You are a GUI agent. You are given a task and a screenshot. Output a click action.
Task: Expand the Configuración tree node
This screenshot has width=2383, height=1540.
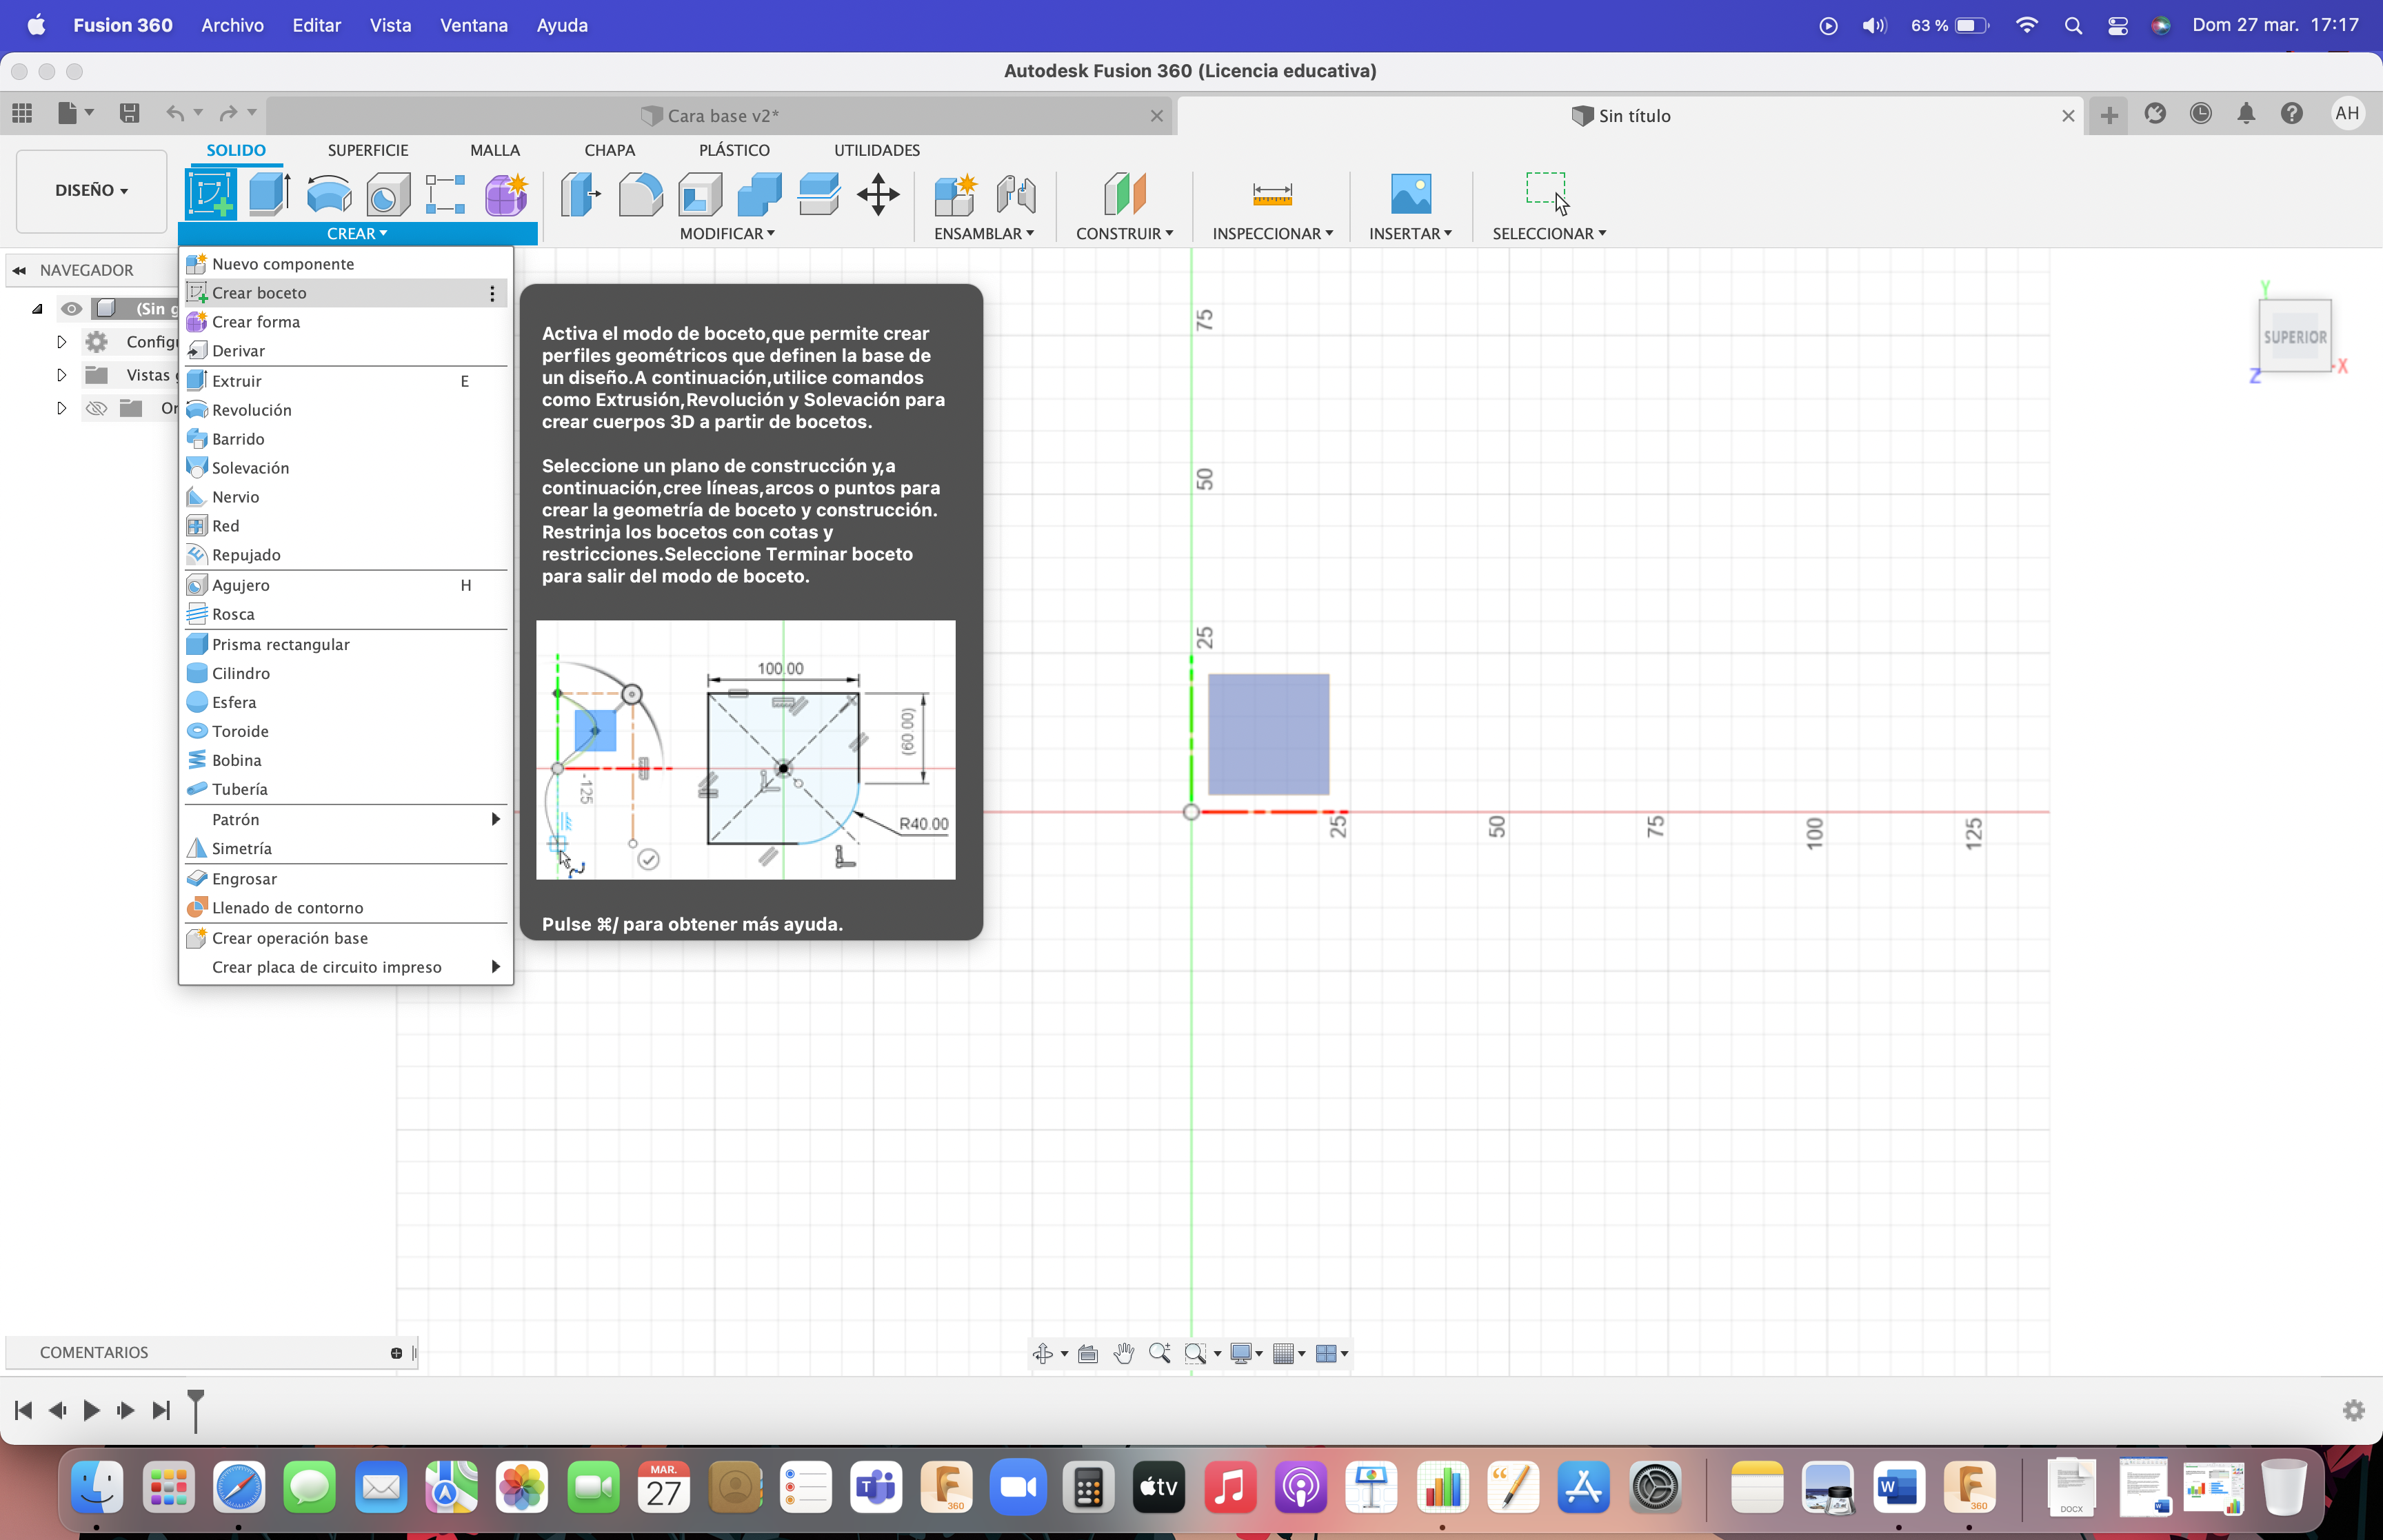61,342
